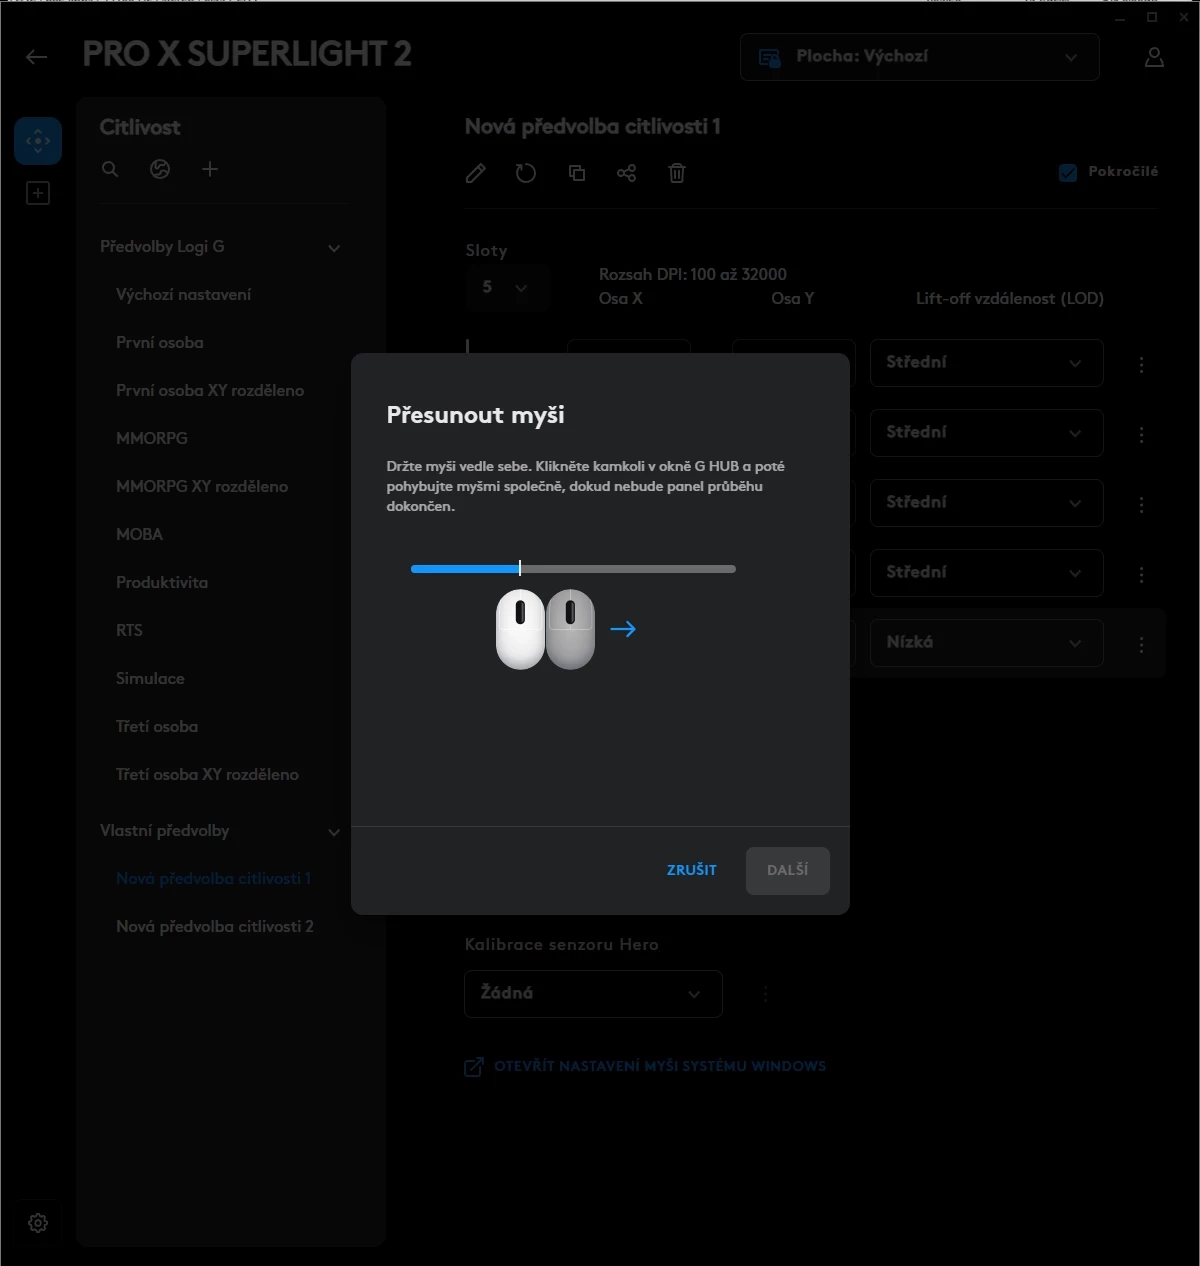Collapse Předvolby Logi G section
The image size is (1200, 1266).
pos(334,248)
